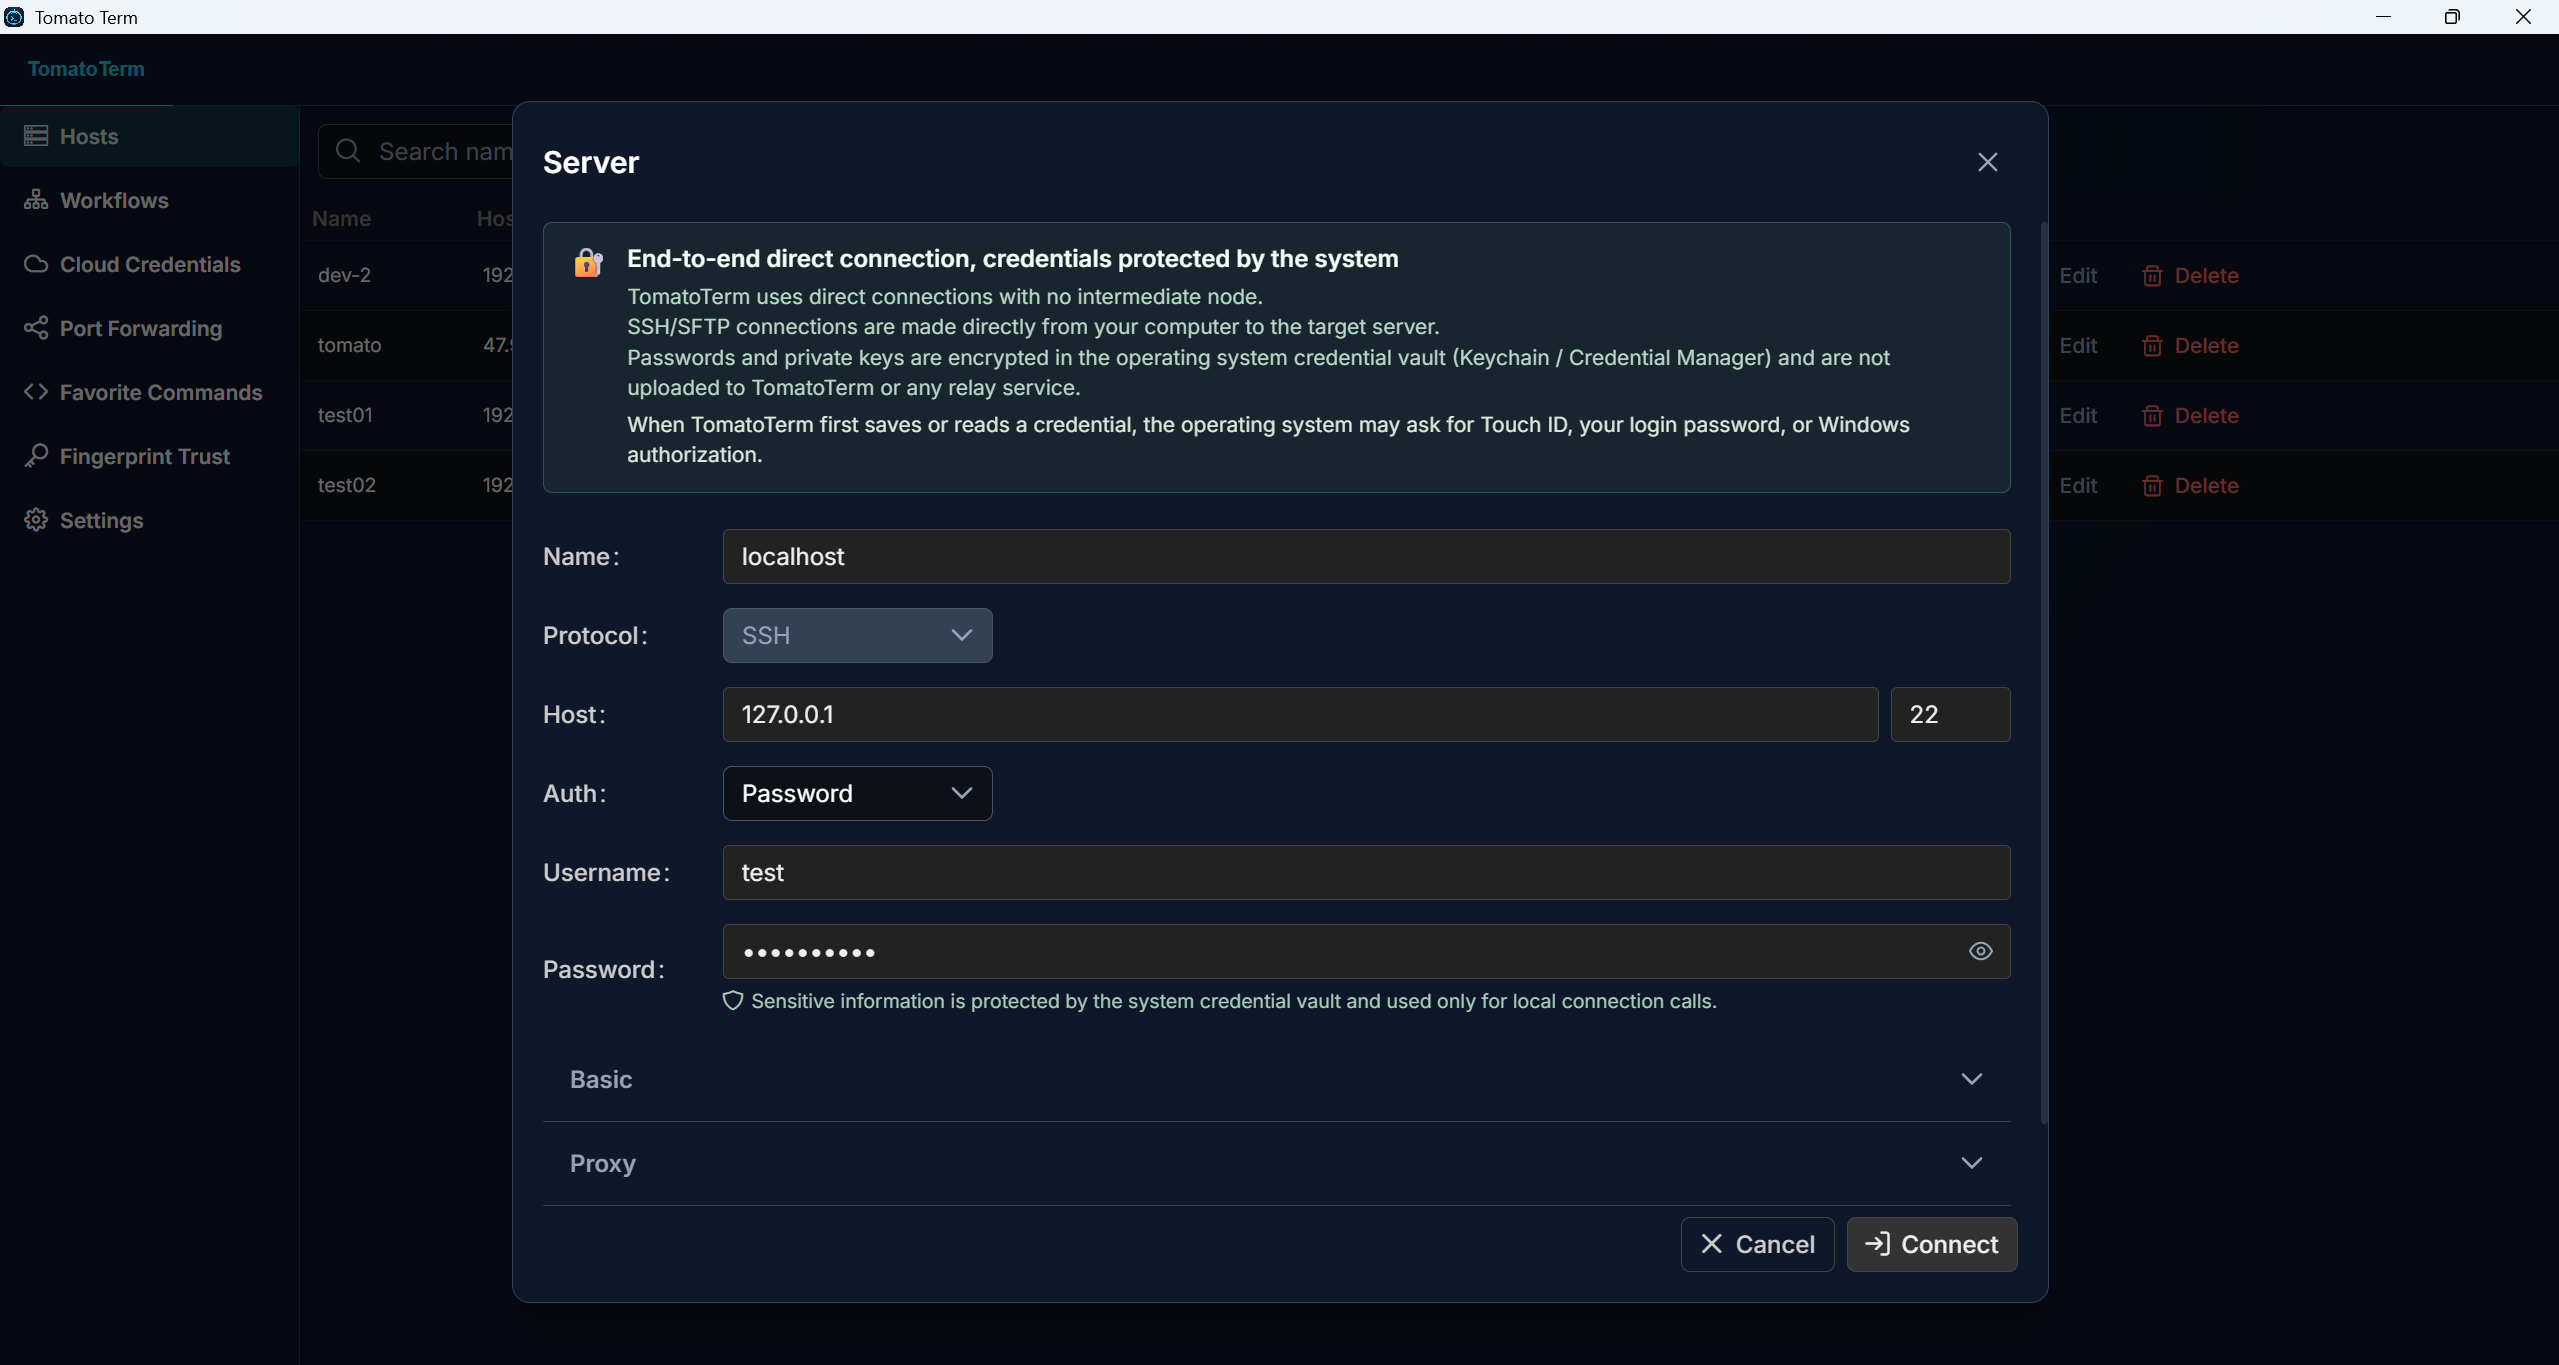Click the Port Forwarding share icon
The width and height of the screenshot is (2559, 1365).
click(x=36, y=327)
